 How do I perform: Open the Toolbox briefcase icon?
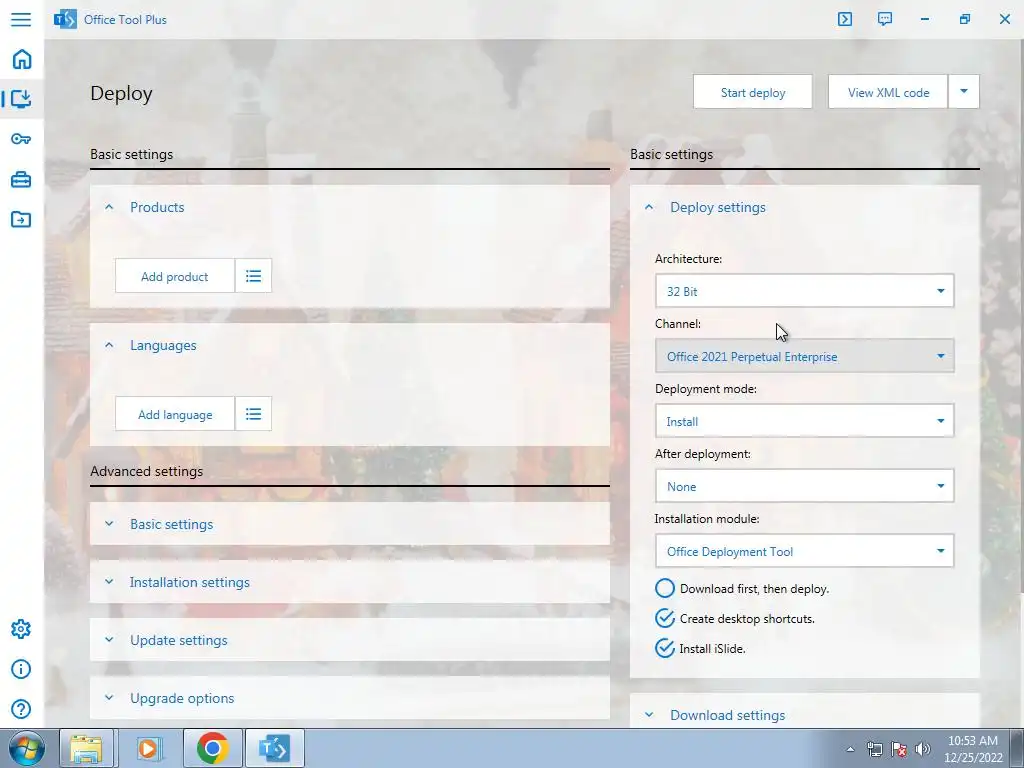coord(21,179)
